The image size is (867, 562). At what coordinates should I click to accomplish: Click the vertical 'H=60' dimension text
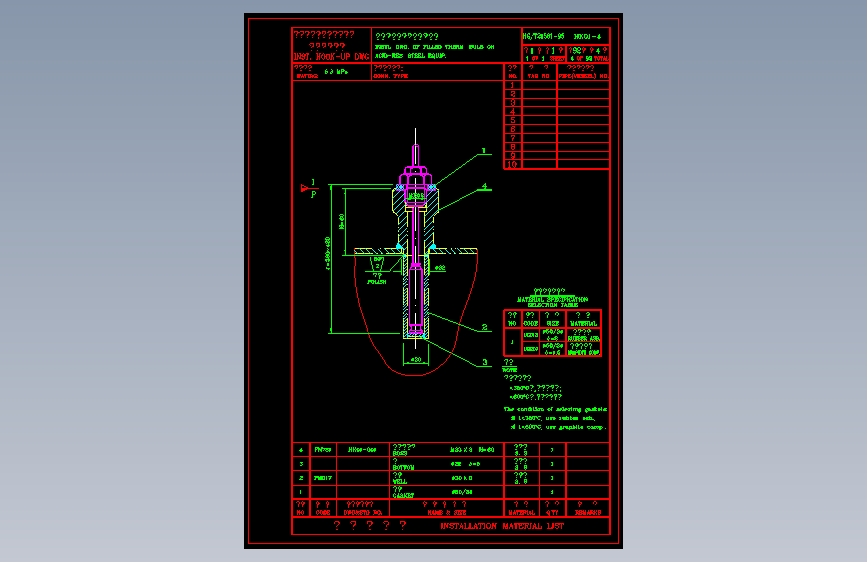click(x=342, y=221)
